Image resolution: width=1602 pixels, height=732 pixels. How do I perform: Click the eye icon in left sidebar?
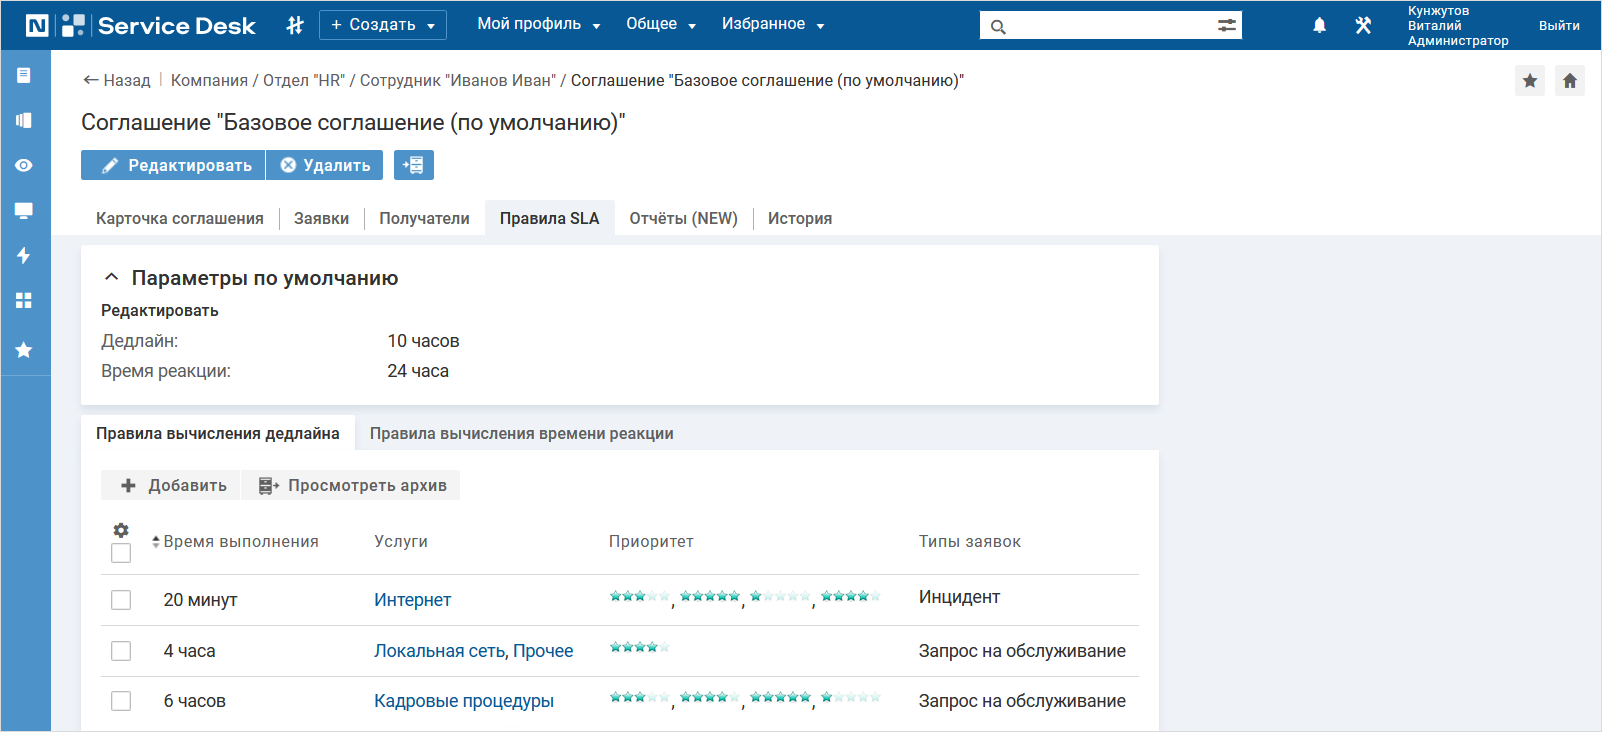click(24, 165)
